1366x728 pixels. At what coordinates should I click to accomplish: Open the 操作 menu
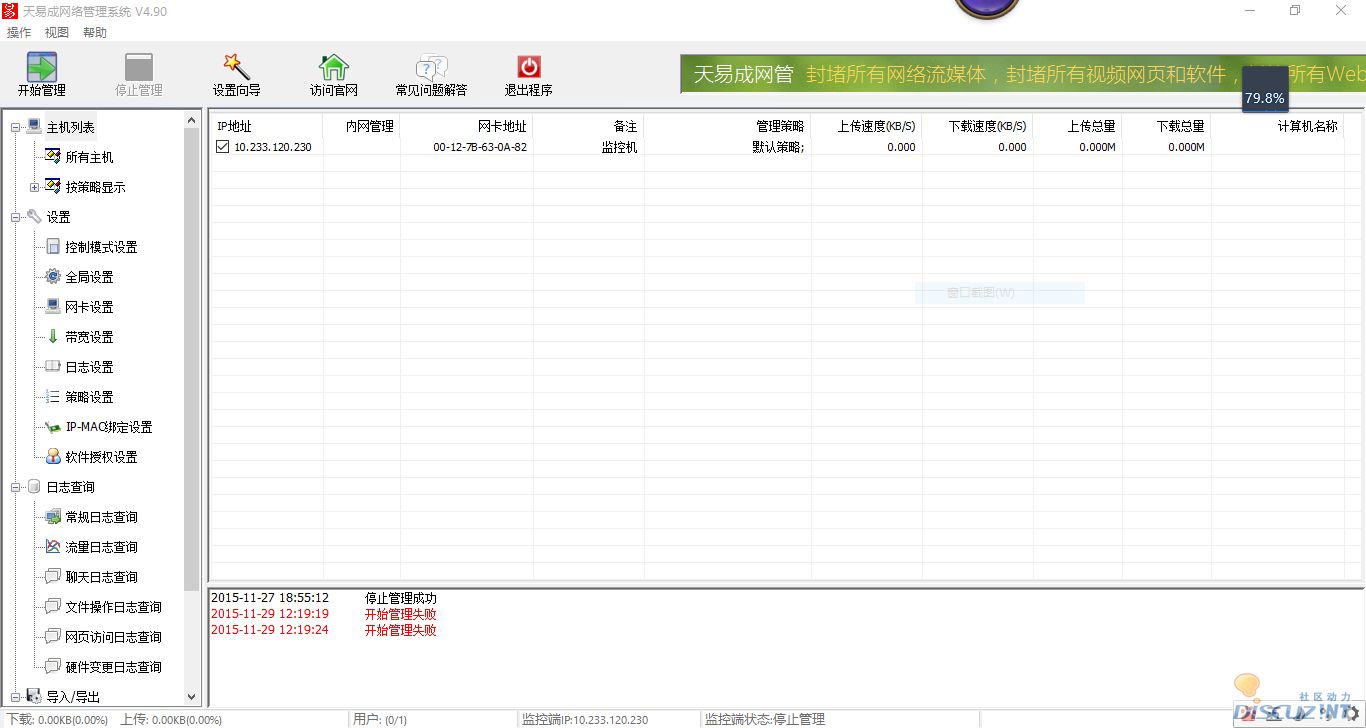click(19, 33)
